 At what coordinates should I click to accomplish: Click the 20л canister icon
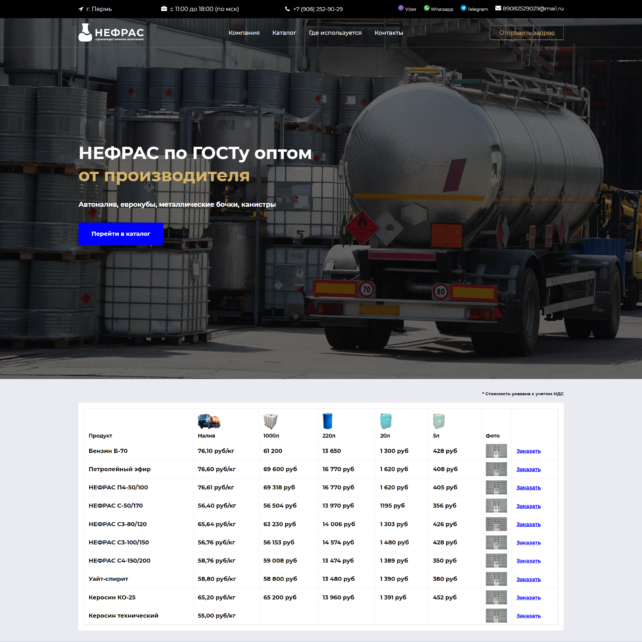click(386, 421)
